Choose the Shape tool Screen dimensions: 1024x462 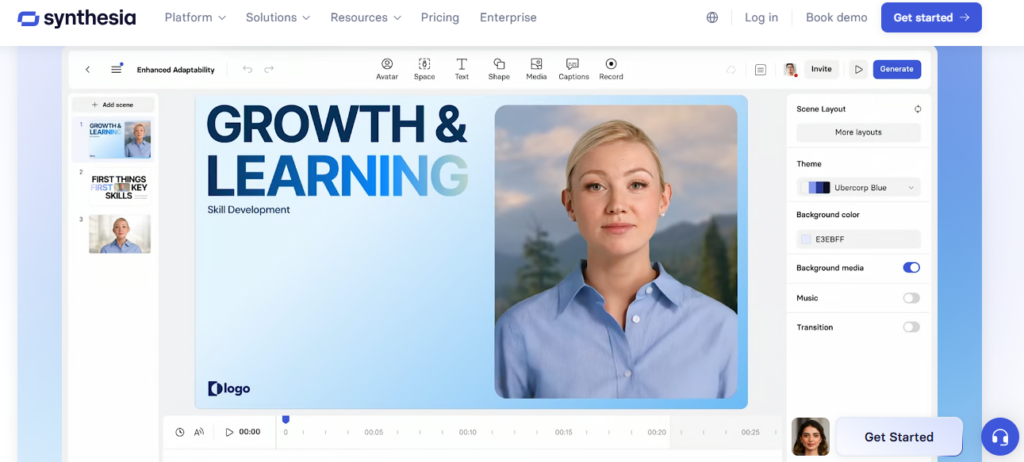coord(499,64)
